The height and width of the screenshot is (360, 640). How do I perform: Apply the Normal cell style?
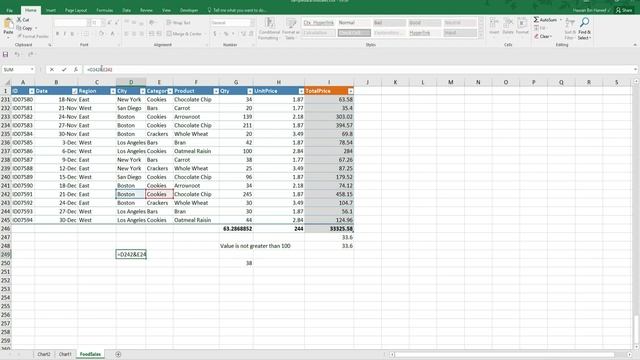354,23
